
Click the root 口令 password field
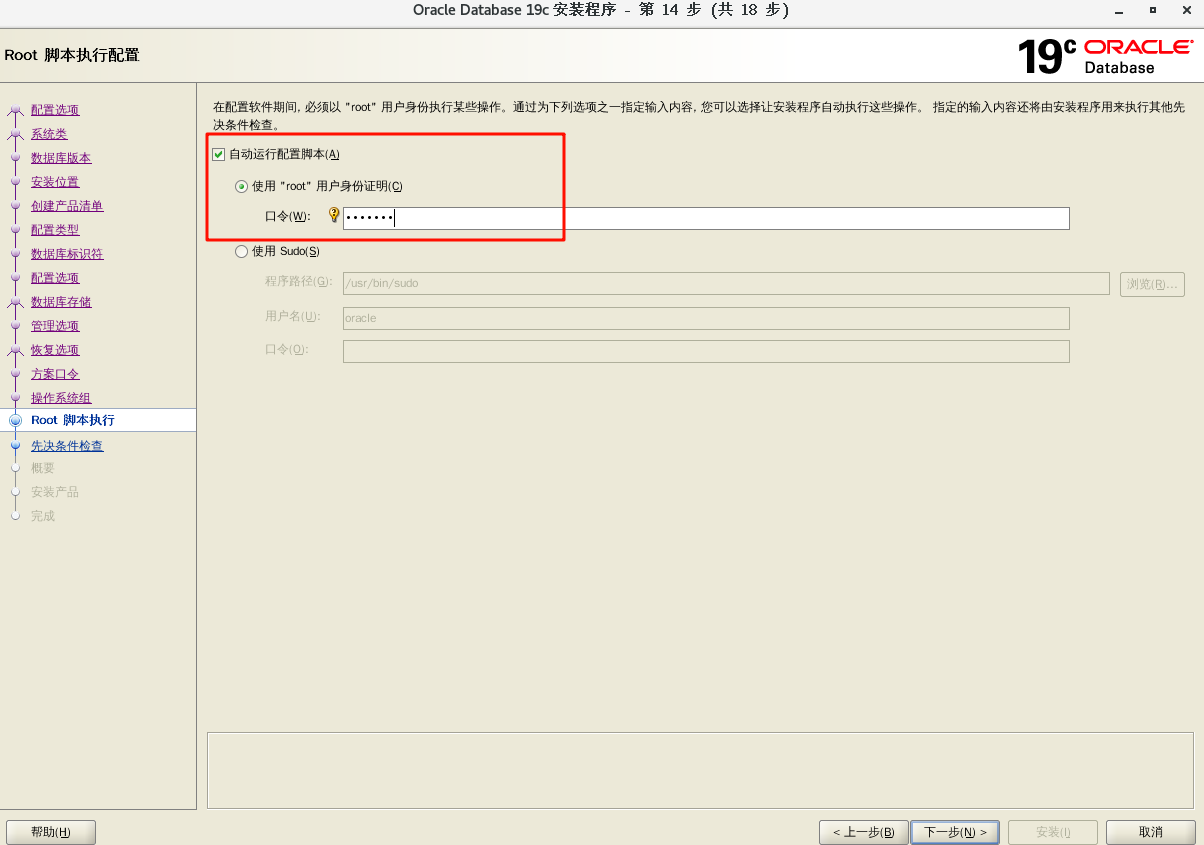click(x=705, y=218)
